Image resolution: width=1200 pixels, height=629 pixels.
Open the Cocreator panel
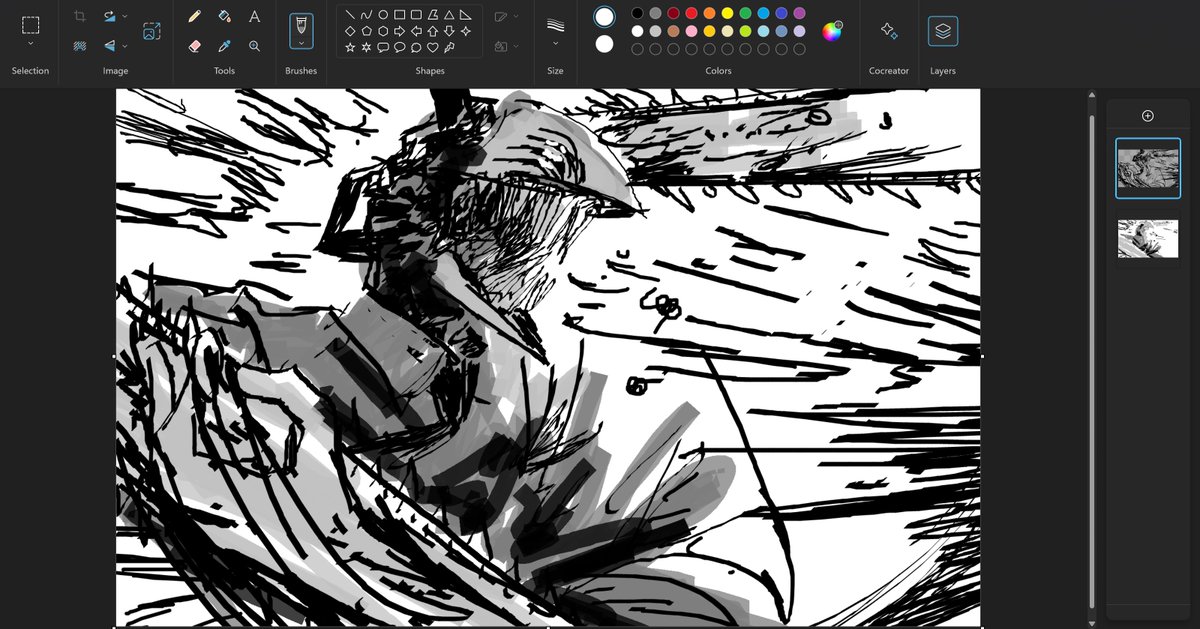pos(888,31)
